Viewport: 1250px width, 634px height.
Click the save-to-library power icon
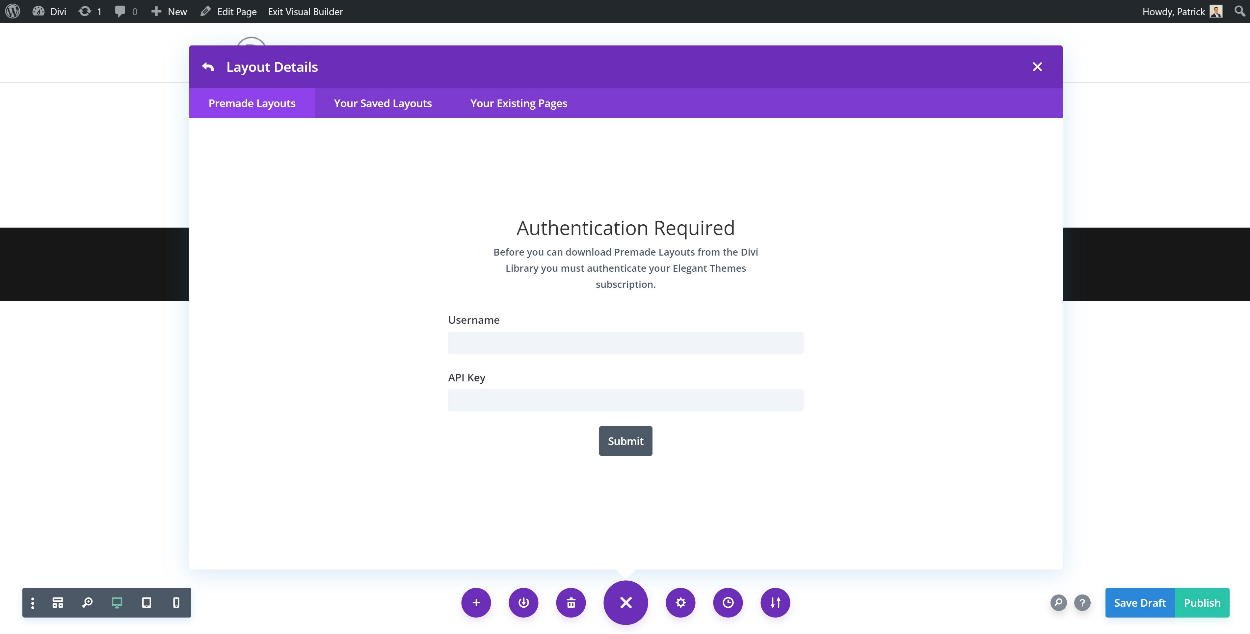click(523, 603)
